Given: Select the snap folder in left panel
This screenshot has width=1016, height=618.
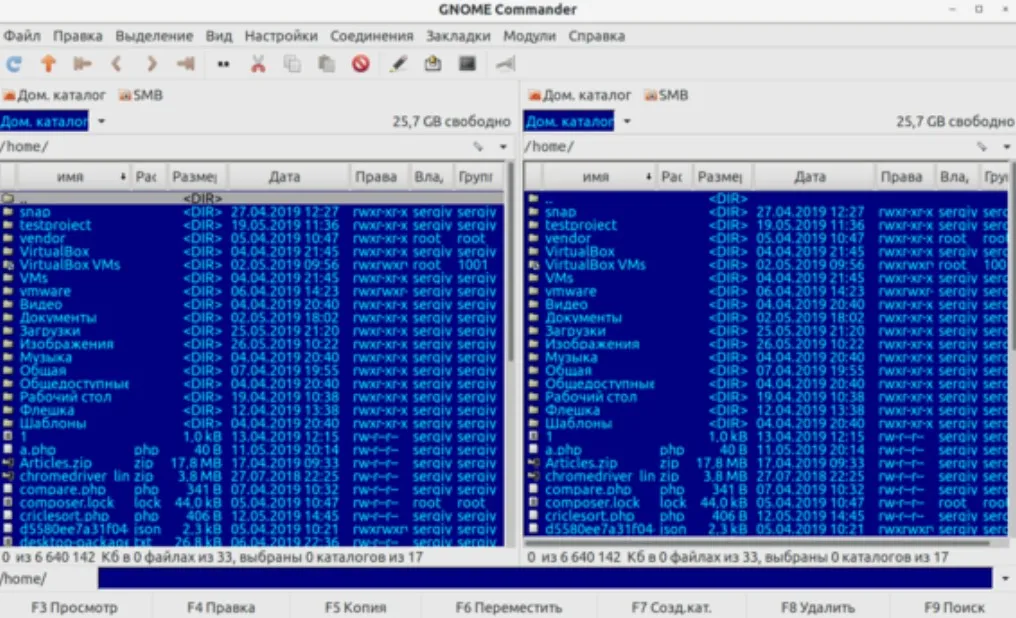Looking at the screenshot, I should point(253,212).
